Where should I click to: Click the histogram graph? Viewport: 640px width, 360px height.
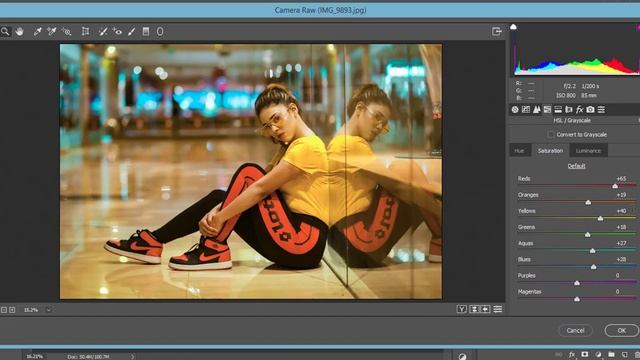(x=576, y=50)
